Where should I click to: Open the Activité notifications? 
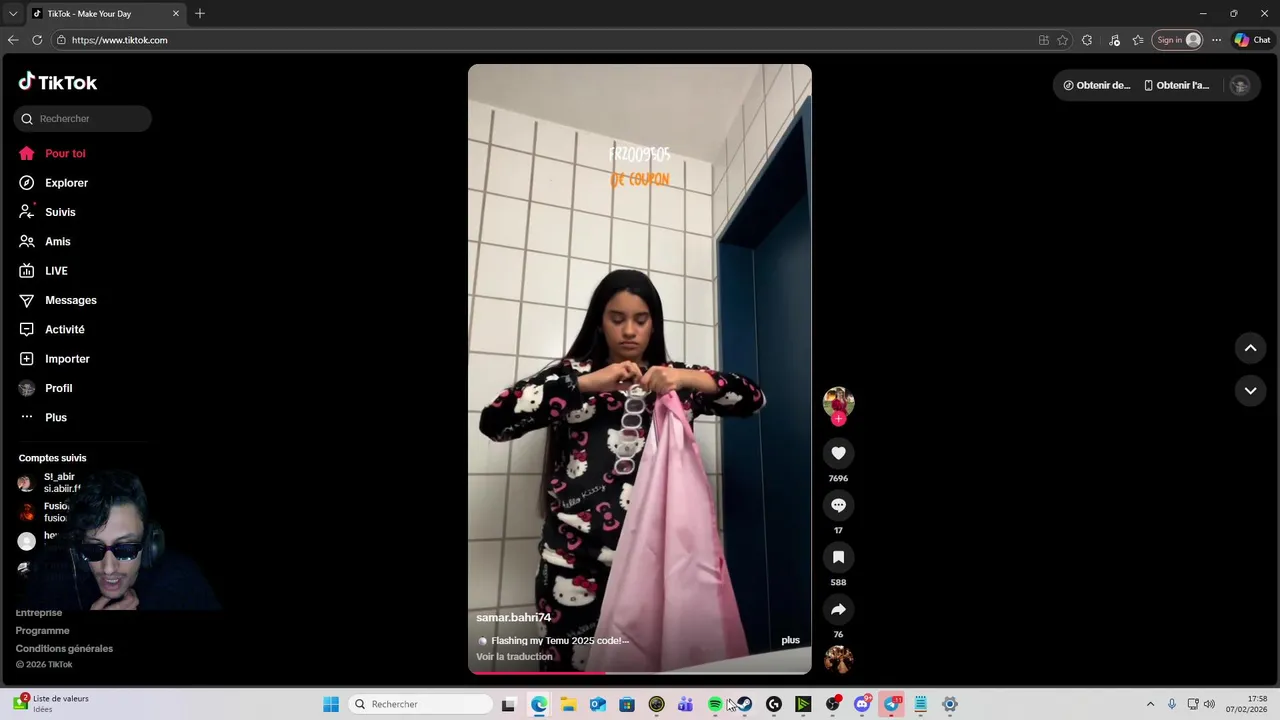[x=52, y=329]
